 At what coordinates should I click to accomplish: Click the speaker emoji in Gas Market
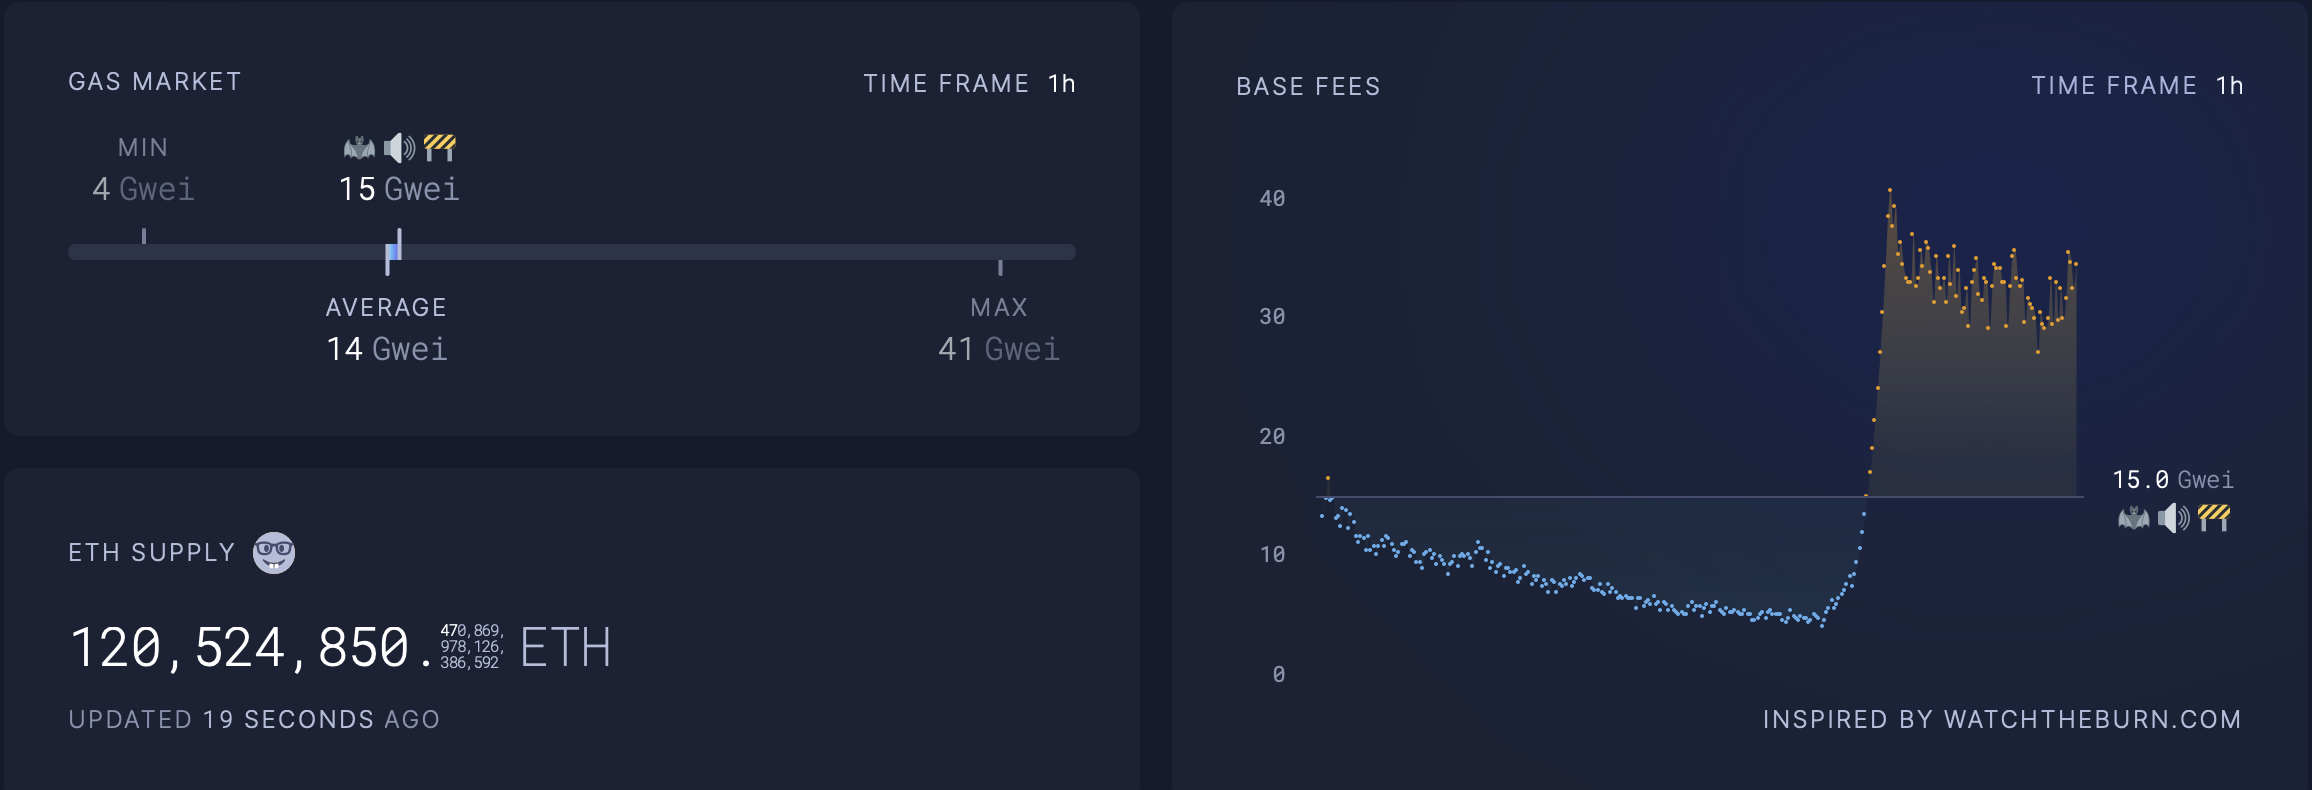(x=399, y=148)
